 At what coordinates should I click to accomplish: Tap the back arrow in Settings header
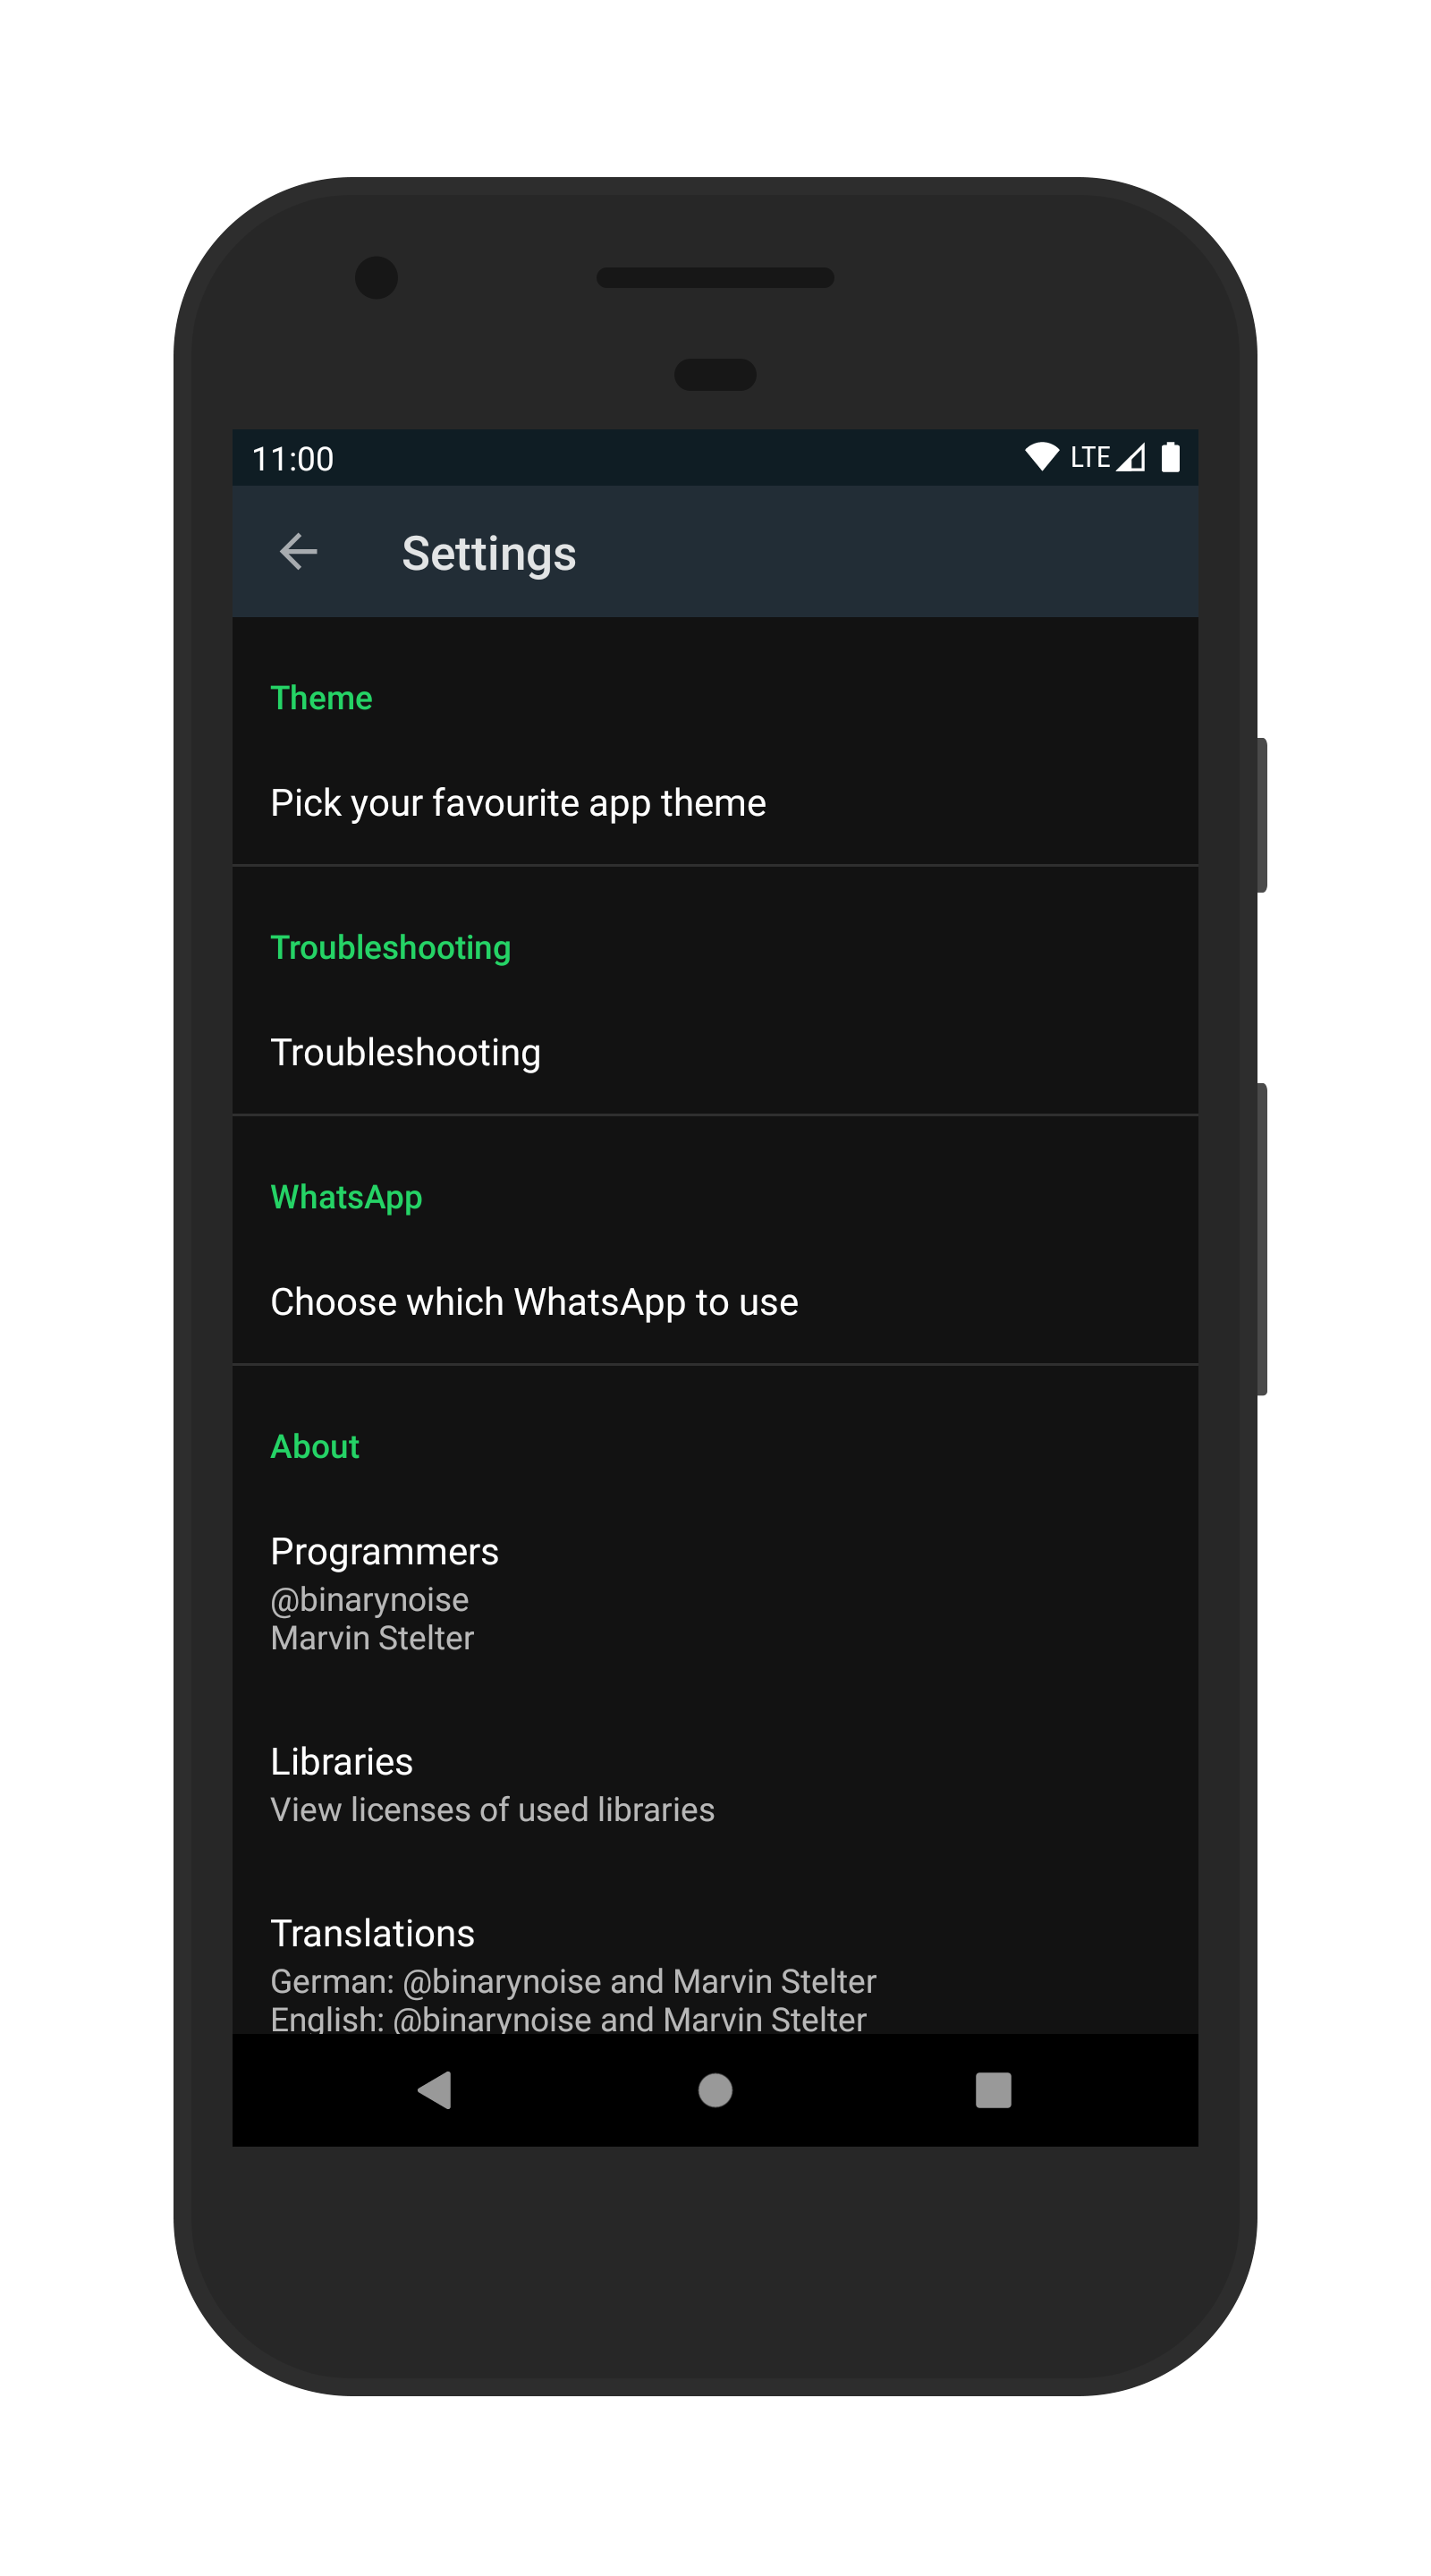click(298, 551)
